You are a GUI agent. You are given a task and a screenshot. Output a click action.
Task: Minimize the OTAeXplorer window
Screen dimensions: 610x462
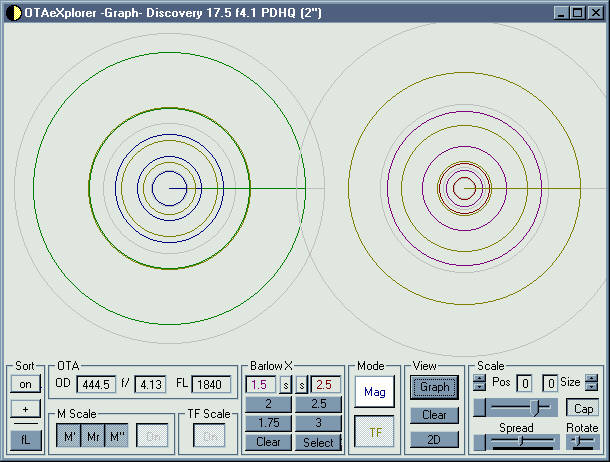coord(561,13)
